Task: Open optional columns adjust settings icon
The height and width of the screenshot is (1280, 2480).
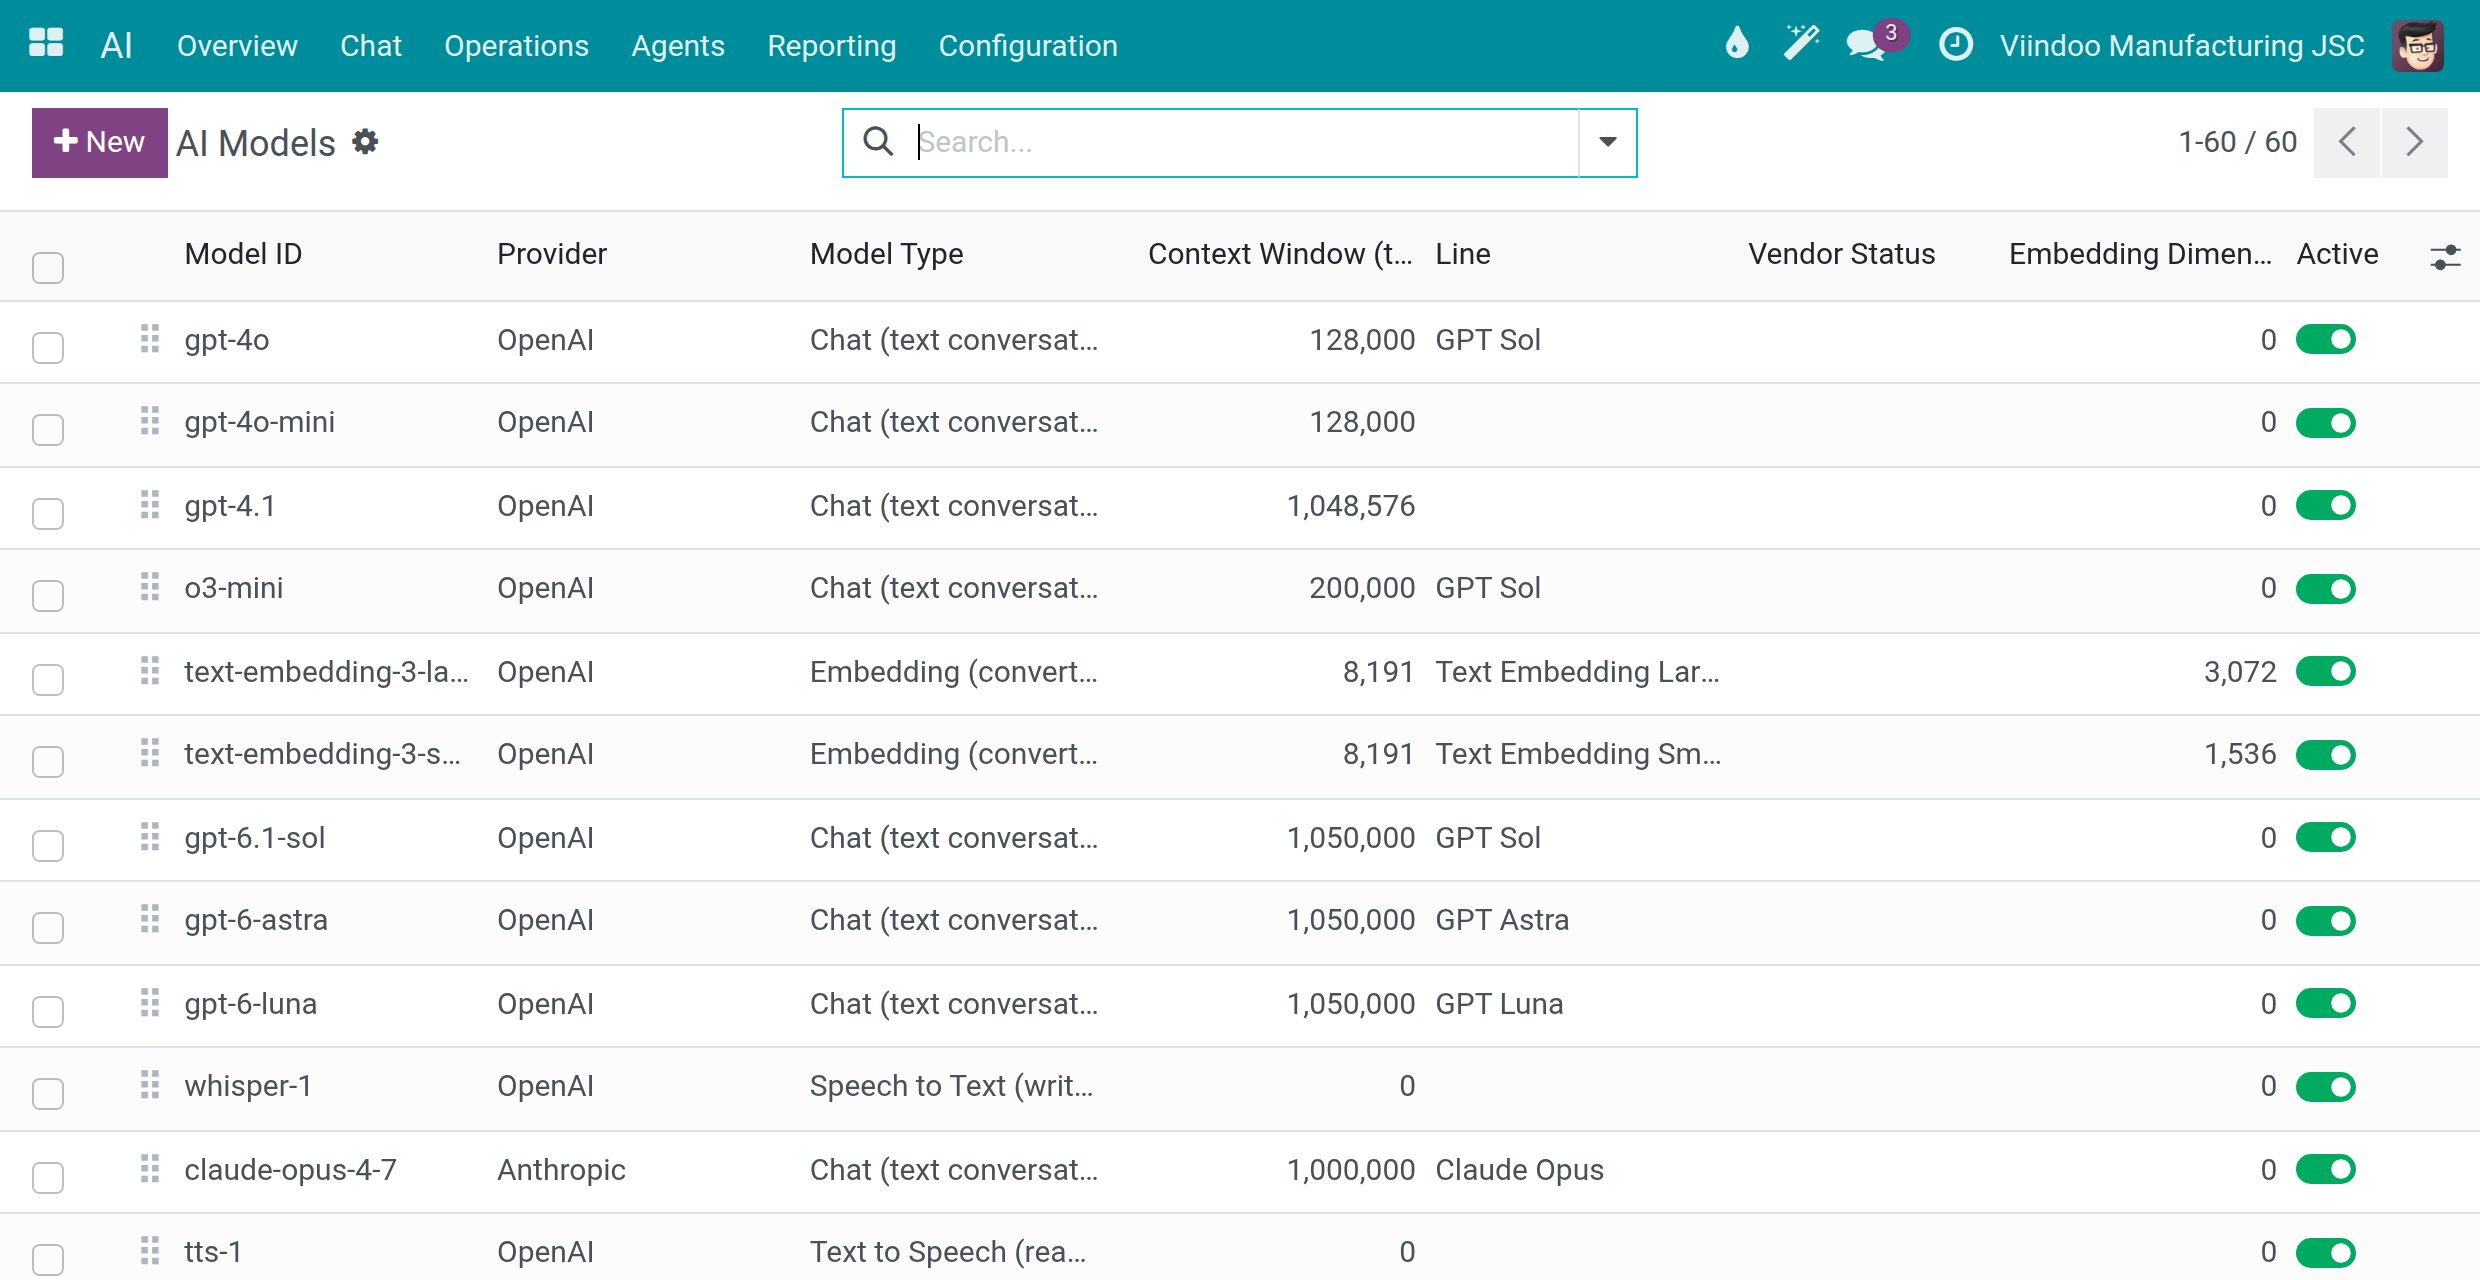Action: (2445, 257)
